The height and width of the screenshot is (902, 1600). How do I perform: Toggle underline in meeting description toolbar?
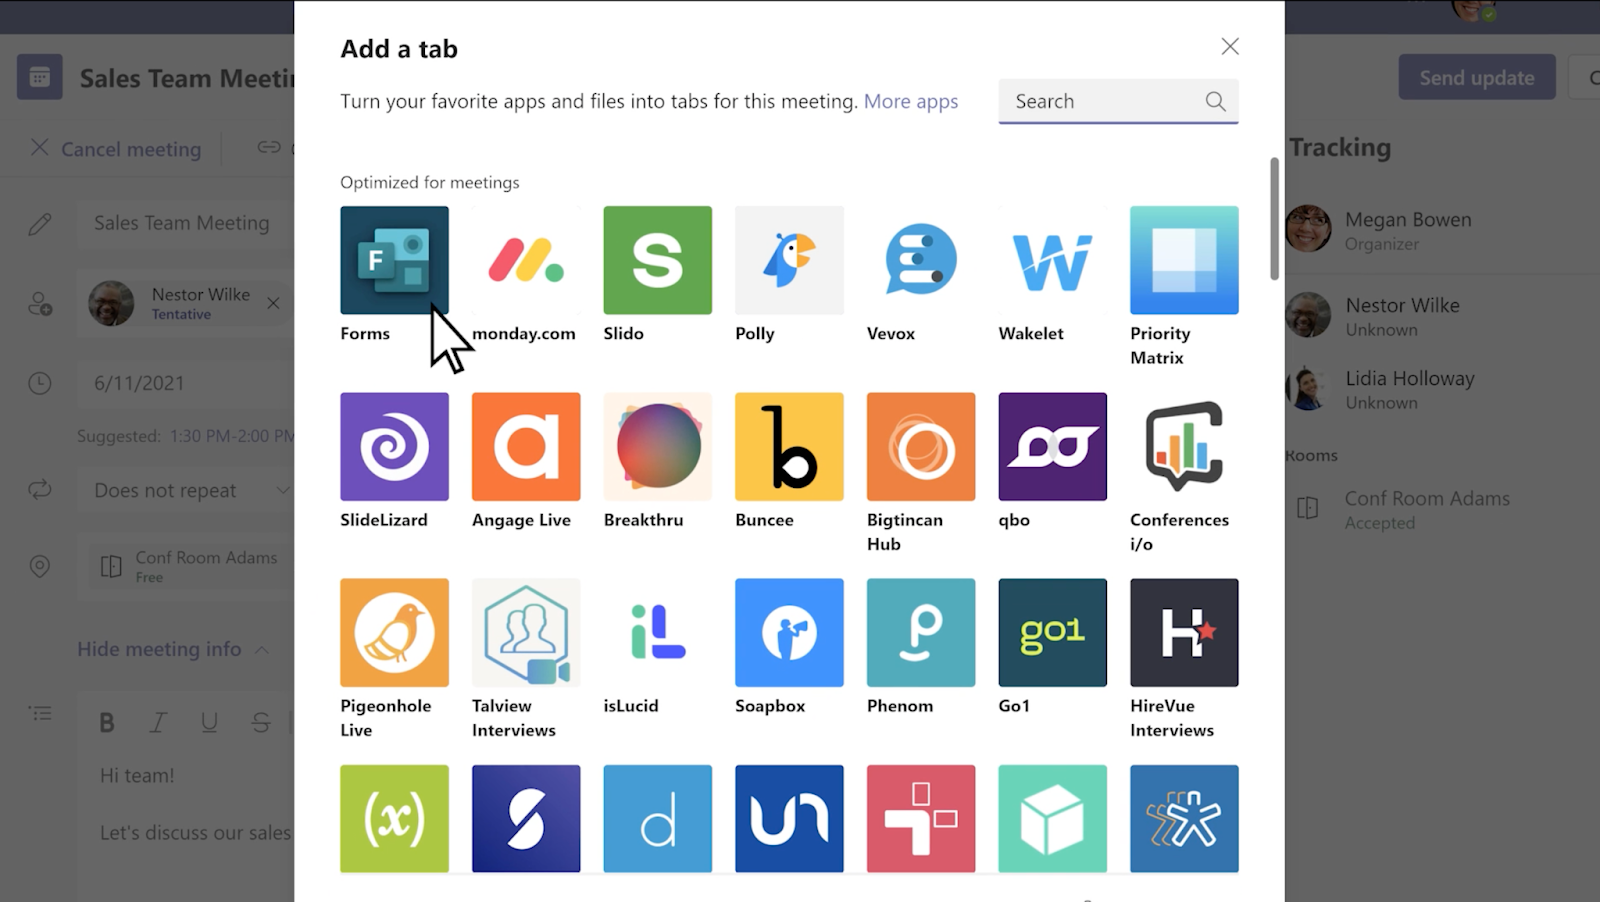[209, 722]
